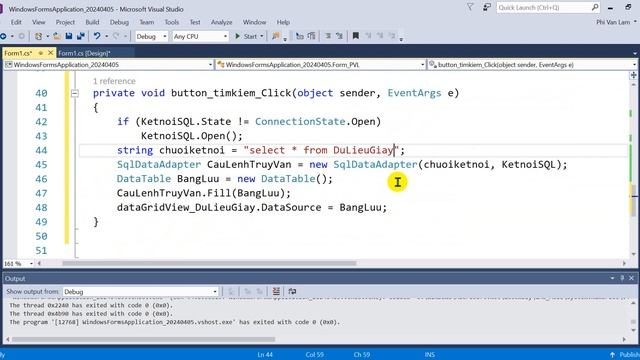
Task: Expand the Start button dropdown arrow
Action: pyautogui.click(x=262, y=36)
